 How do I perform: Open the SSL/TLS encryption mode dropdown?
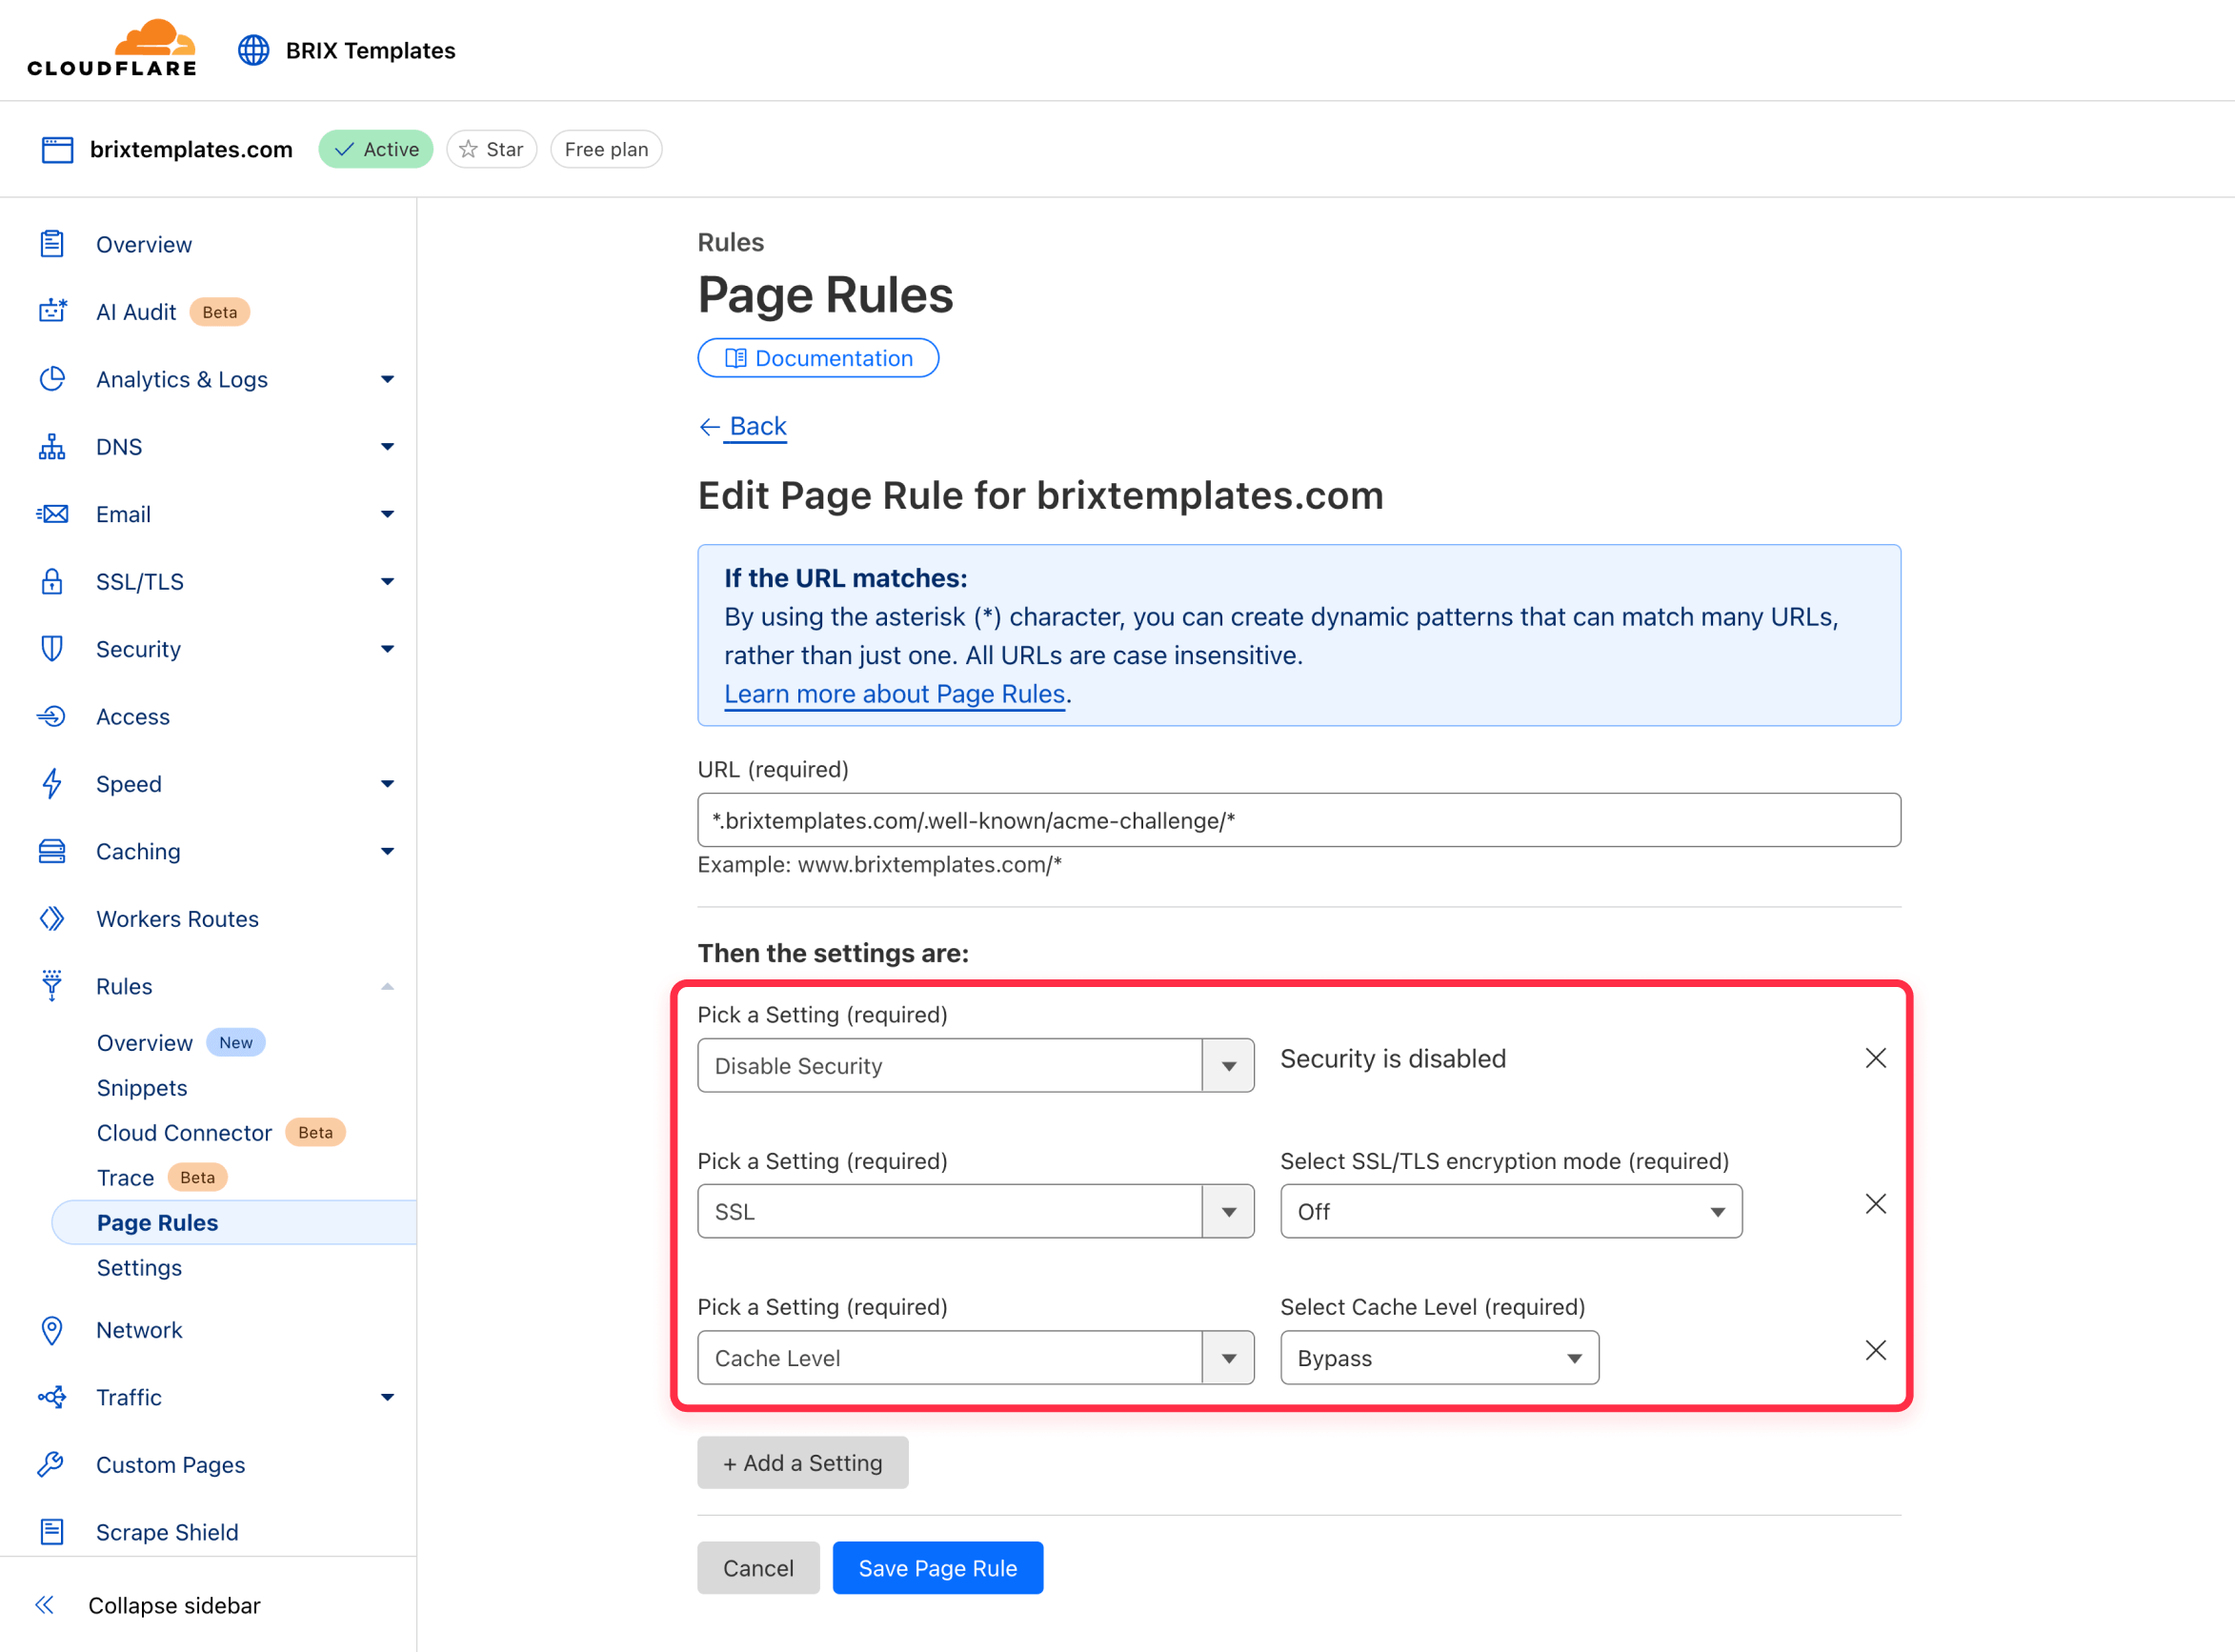pos(1510,1211)
